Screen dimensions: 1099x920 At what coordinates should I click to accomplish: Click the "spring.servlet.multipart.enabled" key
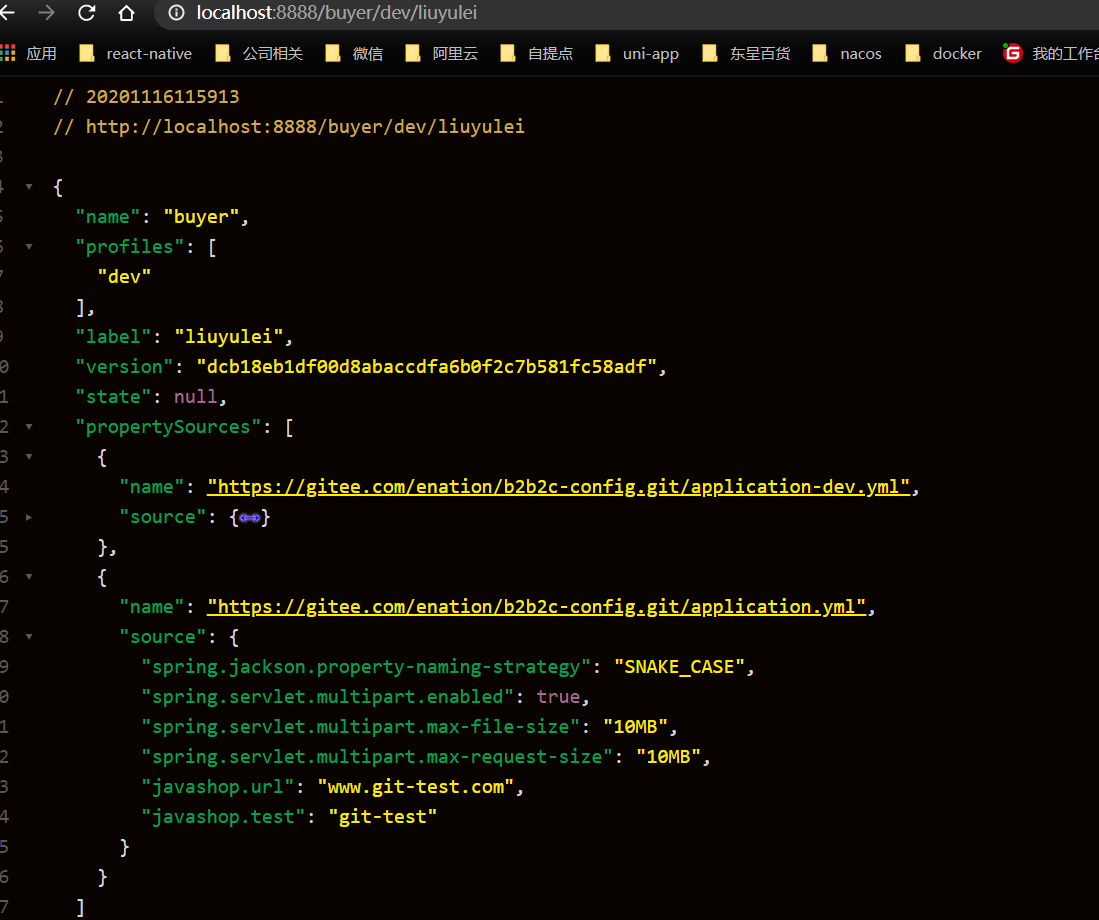click(x=327, y=697)
